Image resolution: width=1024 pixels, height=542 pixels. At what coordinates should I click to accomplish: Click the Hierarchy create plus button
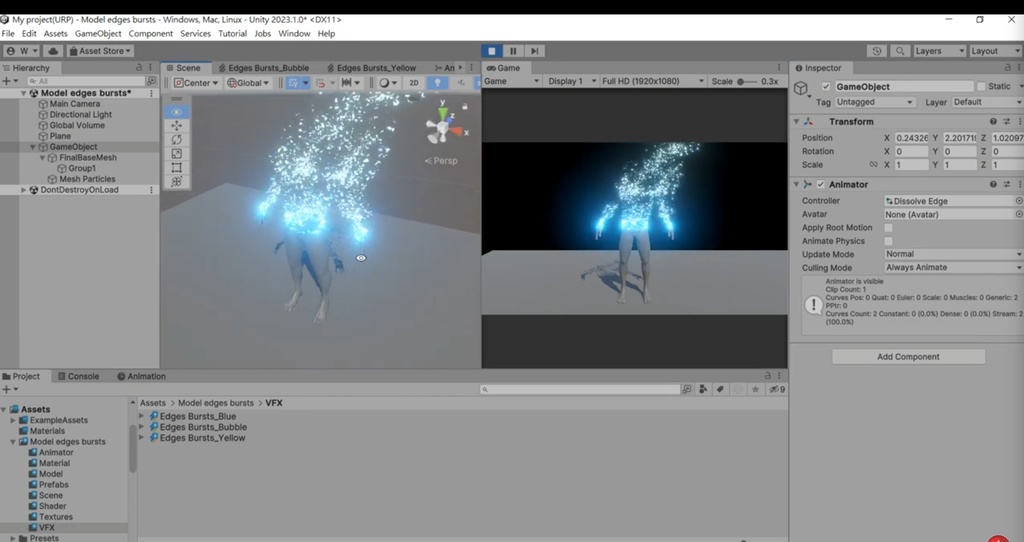coord(6,81)
